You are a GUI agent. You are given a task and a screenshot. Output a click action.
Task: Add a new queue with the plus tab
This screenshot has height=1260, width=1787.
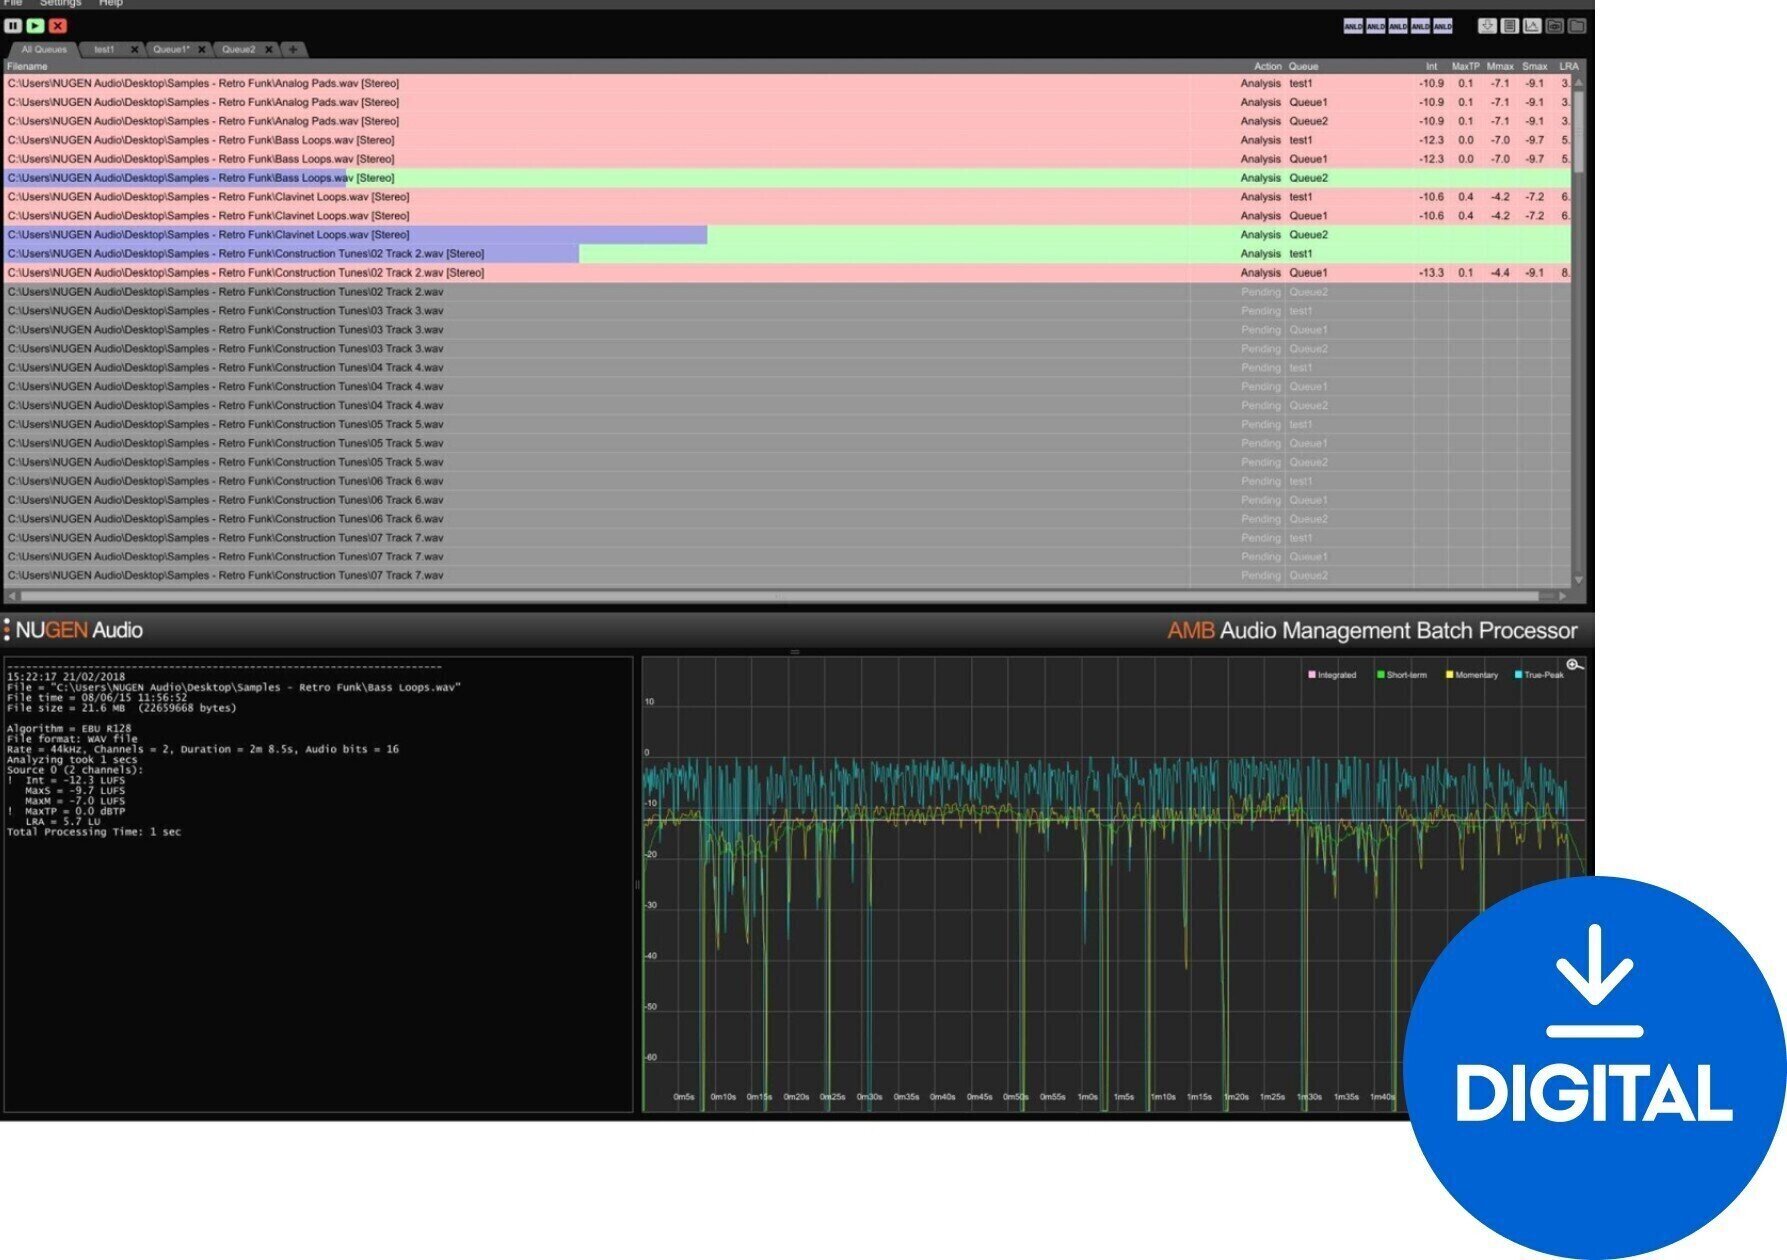point(291,47)
